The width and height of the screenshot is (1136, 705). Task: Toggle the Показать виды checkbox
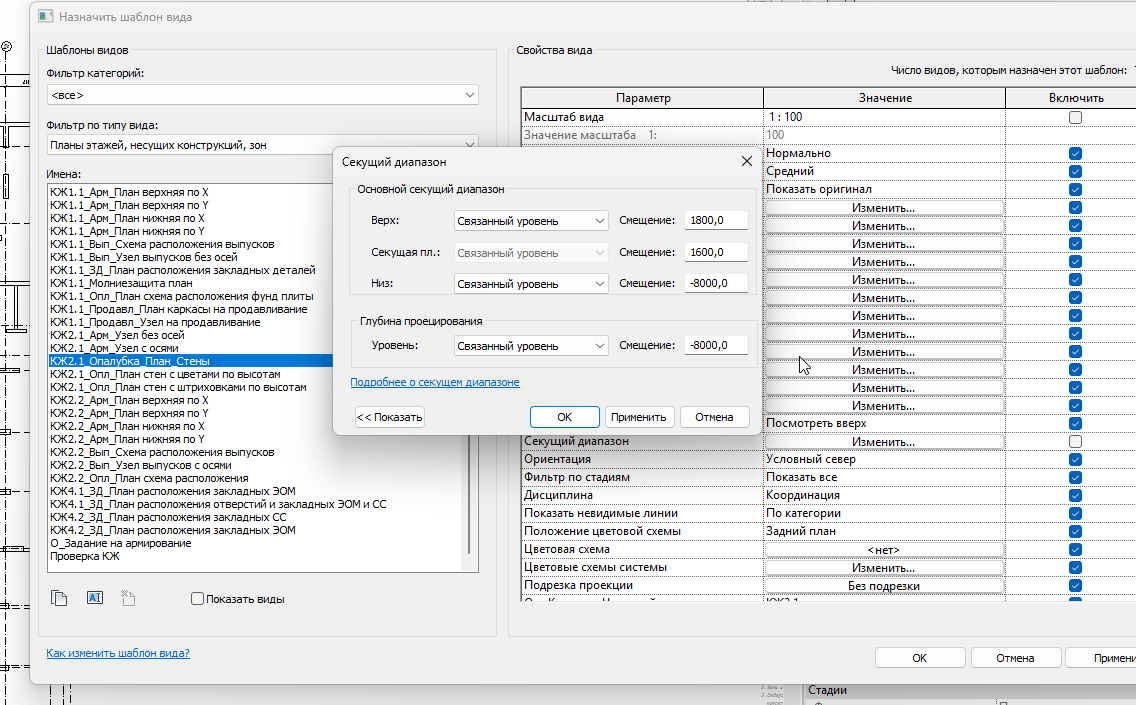pyautogui.click(x=197, y=598)
